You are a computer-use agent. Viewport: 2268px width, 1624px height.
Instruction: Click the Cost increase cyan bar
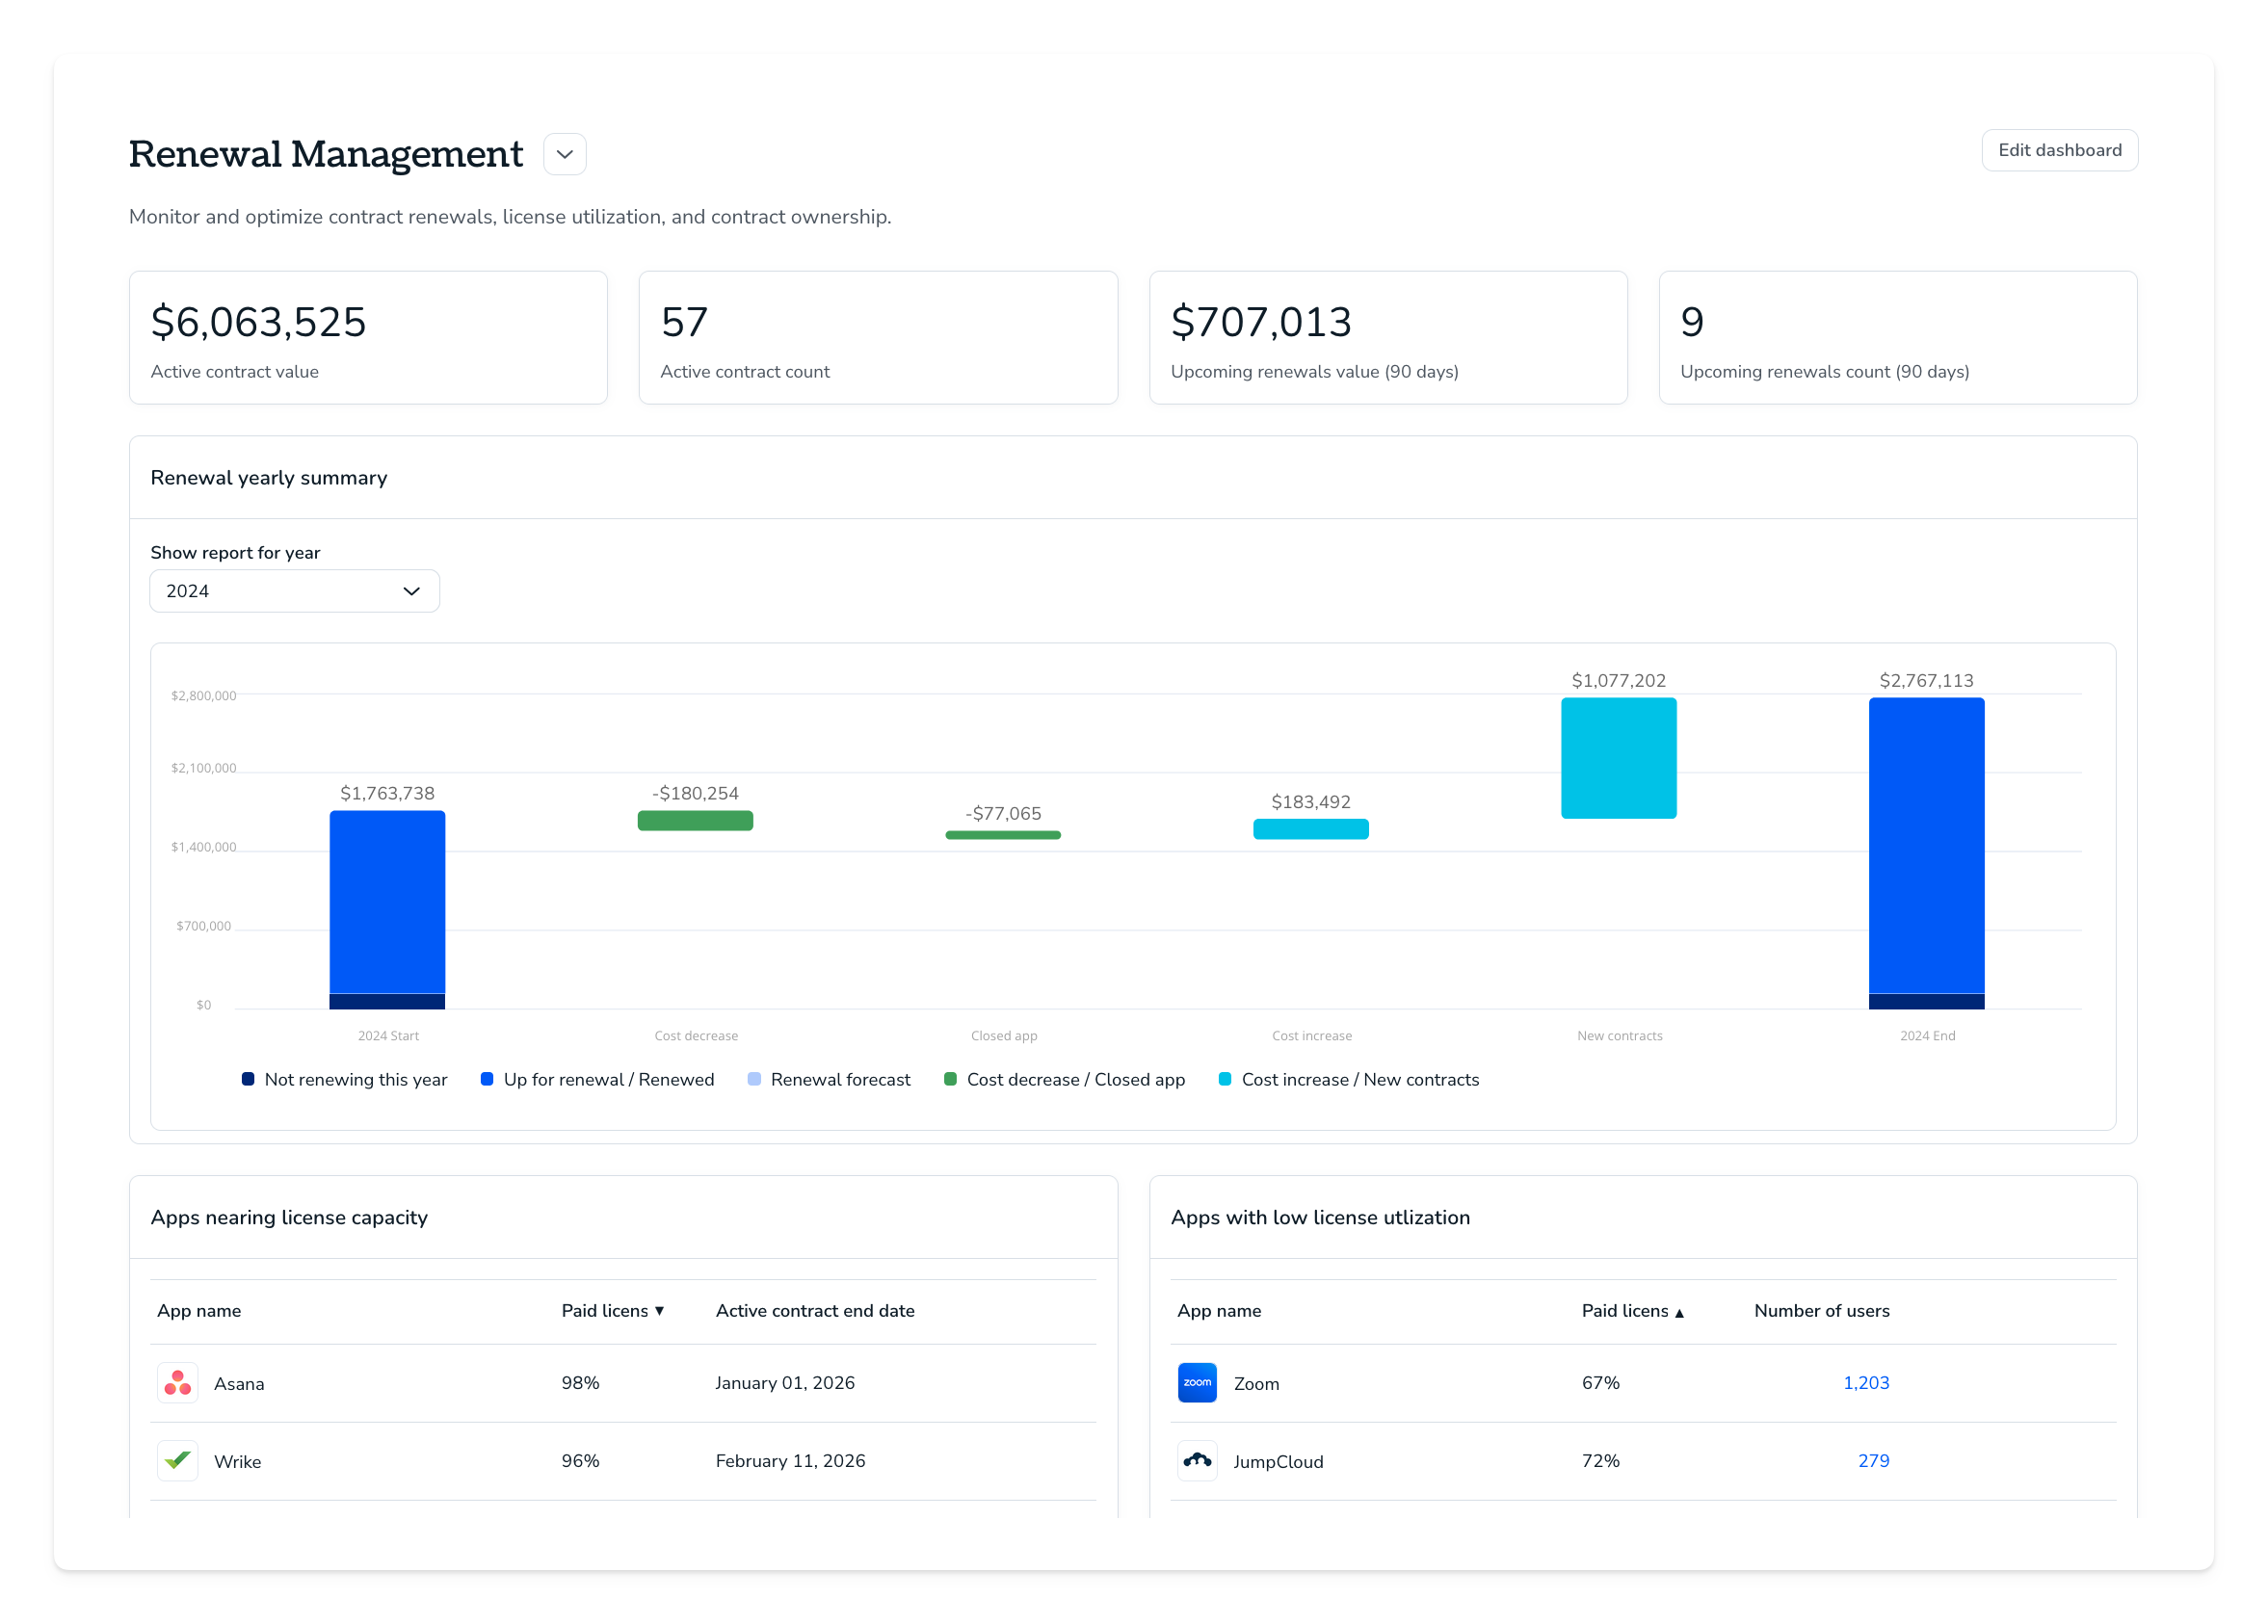coord(1311,829)
